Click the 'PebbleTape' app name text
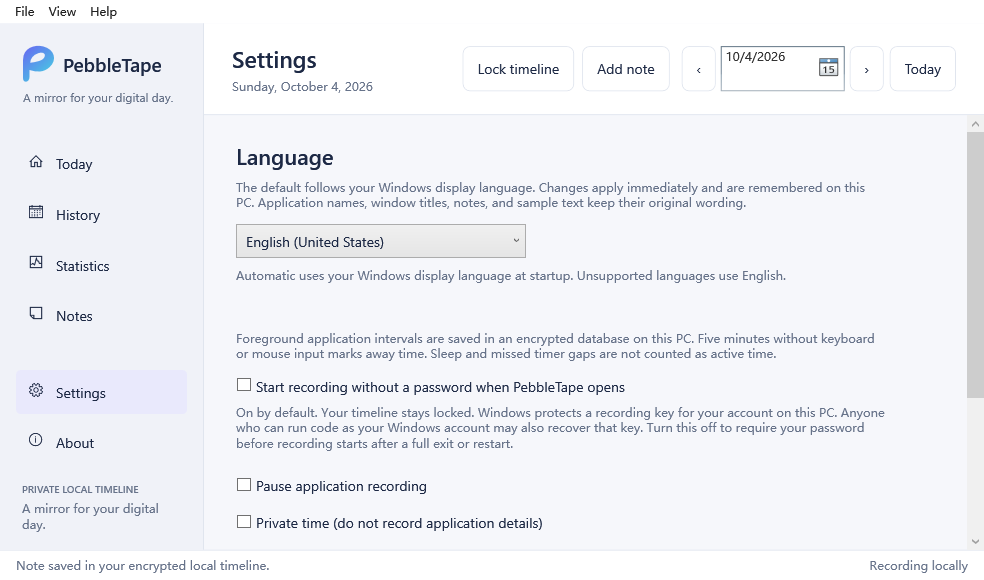This screenshot has height=580, width=984. [112, 65]
